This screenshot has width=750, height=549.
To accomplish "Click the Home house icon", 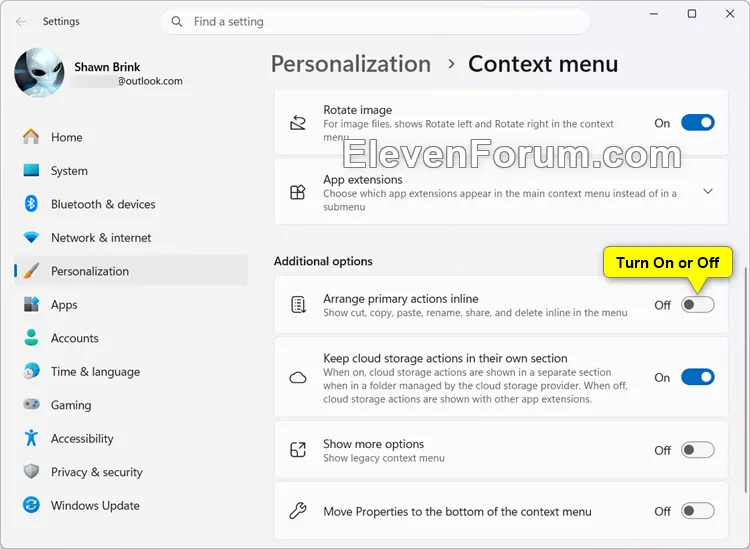I will pyautogui.click(x=31, y=137).
